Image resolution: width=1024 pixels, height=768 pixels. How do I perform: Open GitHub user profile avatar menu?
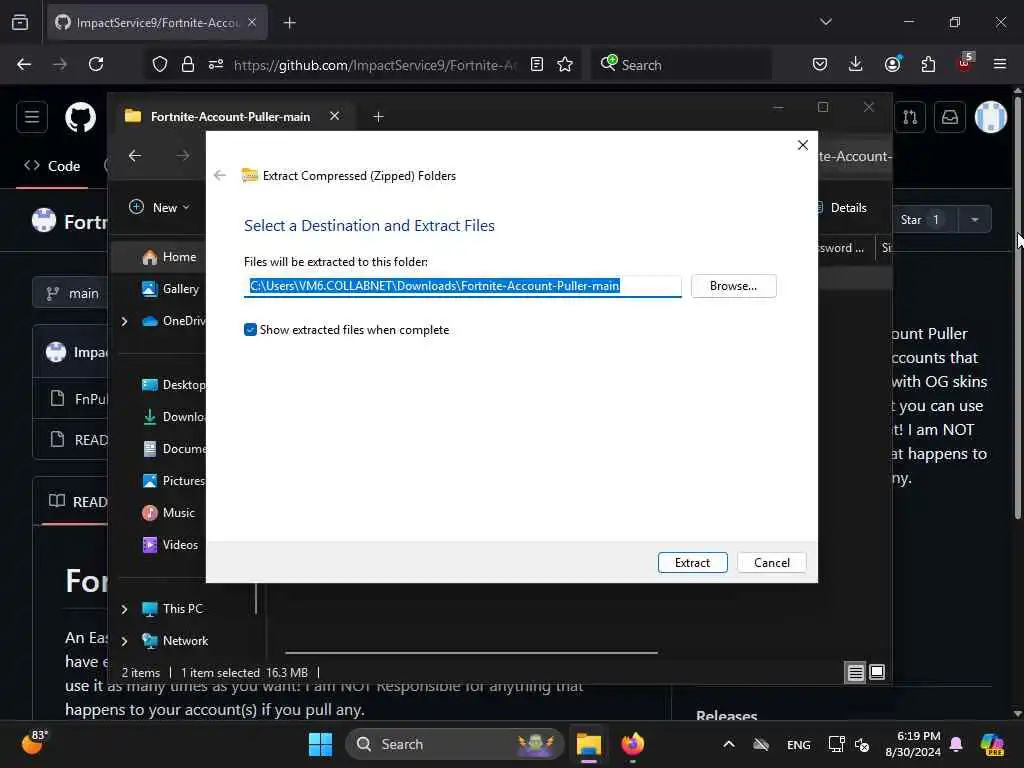click(991, 117)
